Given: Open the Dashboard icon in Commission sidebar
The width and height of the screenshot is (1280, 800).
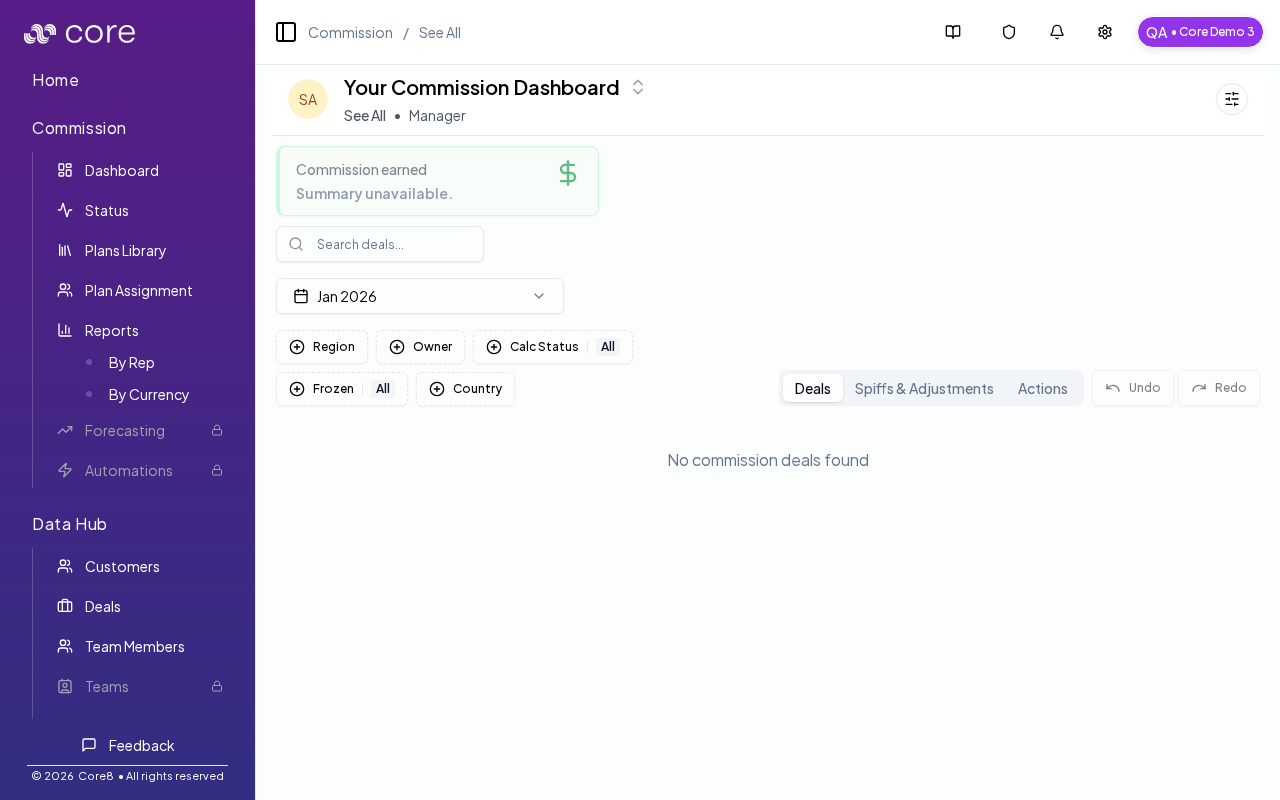Looking at the screenshot, I should point(64,170).
